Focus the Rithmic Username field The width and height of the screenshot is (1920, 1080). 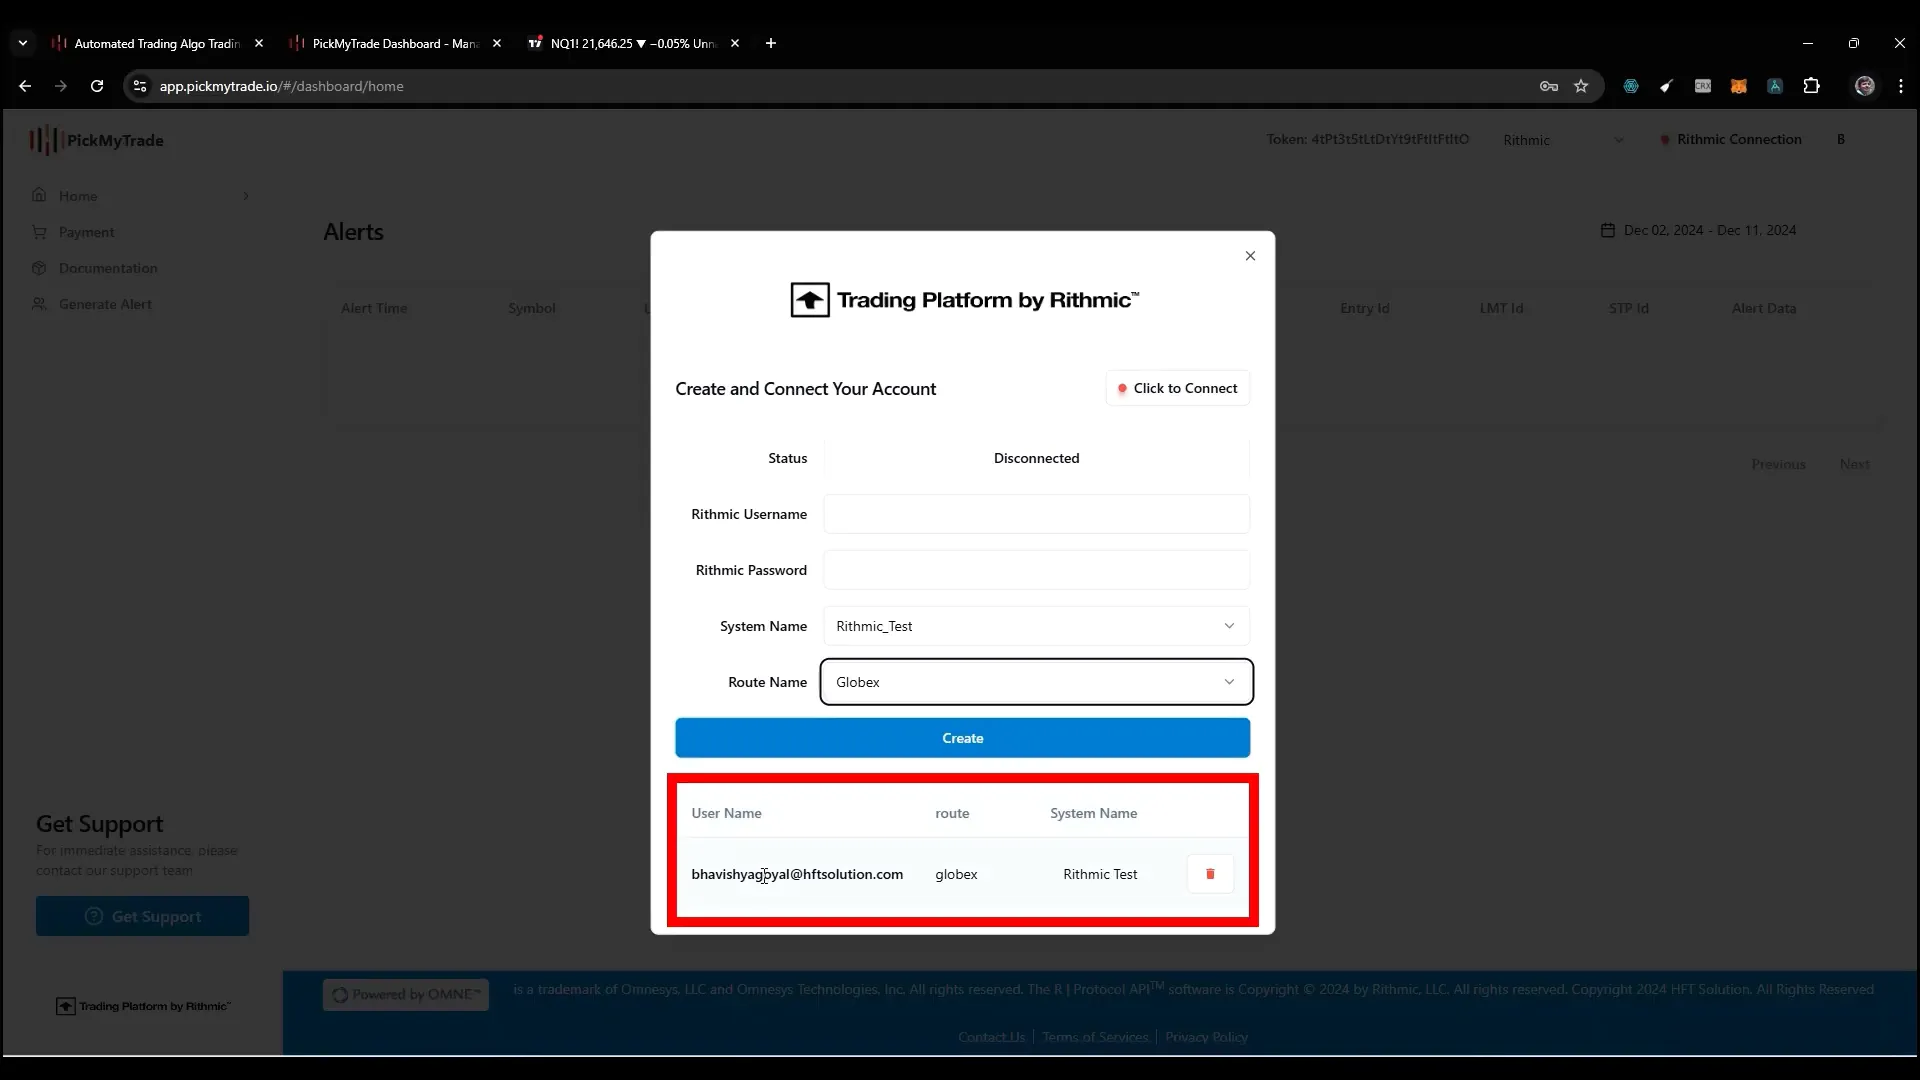click(1036, 514)
